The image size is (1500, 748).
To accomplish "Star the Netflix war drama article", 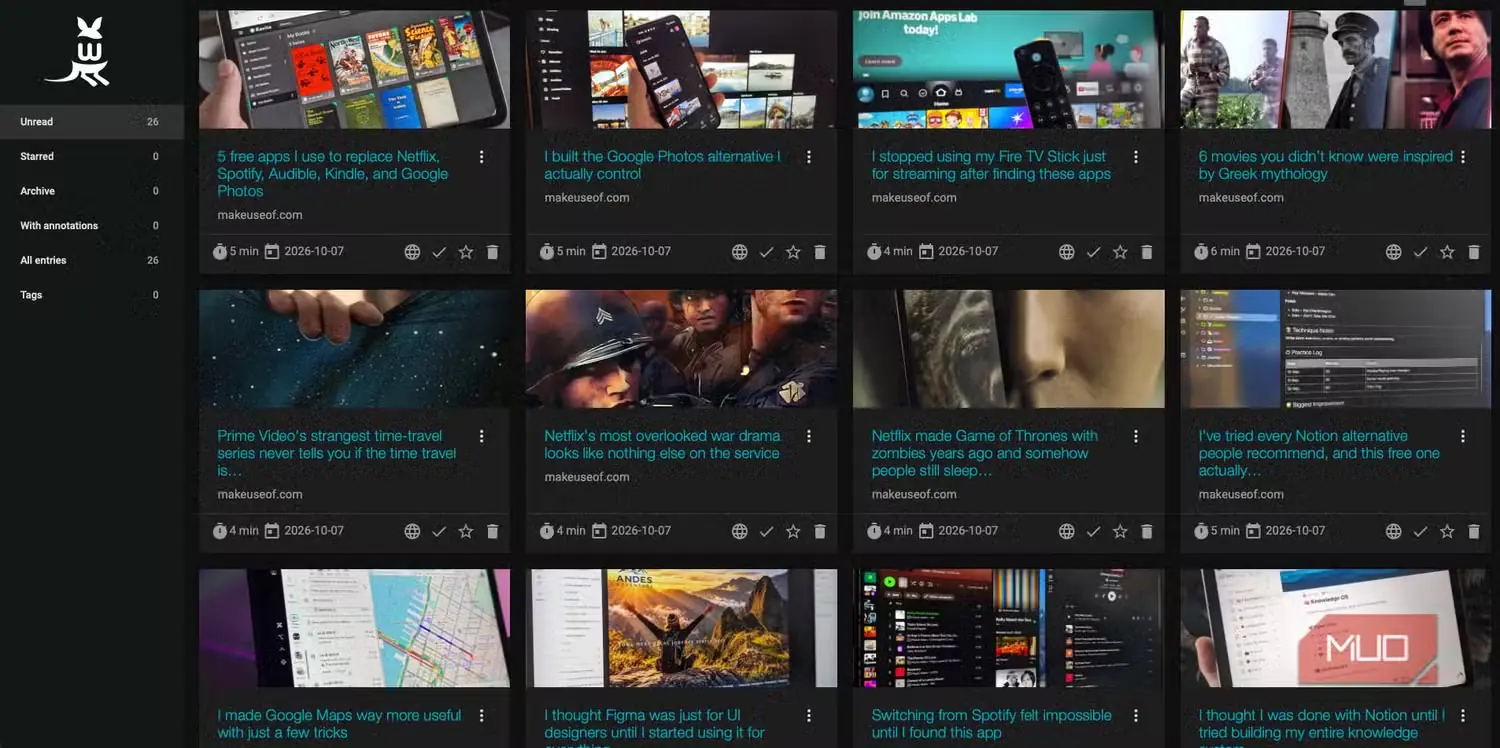I will (x=793, y=532).
